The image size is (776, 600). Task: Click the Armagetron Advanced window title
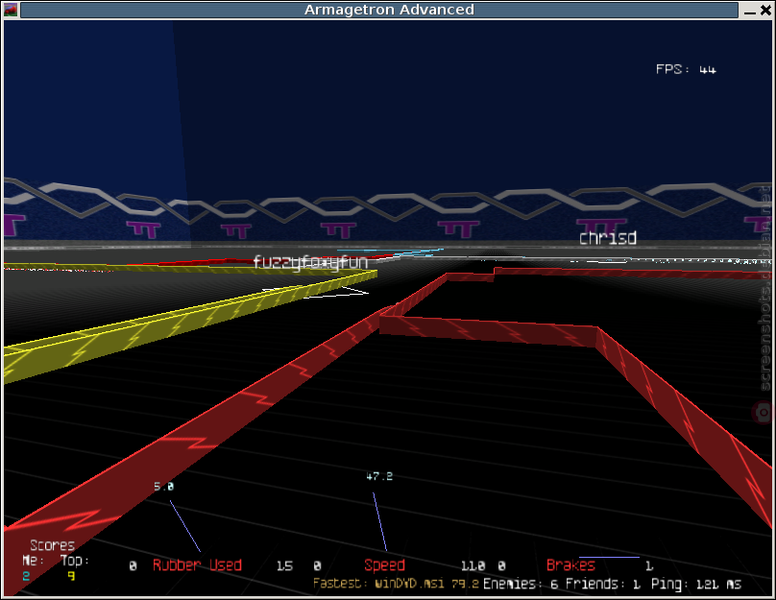coord(389,10)
